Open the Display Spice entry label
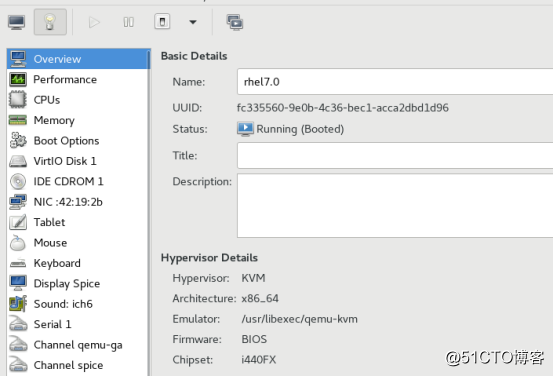The image size is (554, 376). [x=67, y=284]
